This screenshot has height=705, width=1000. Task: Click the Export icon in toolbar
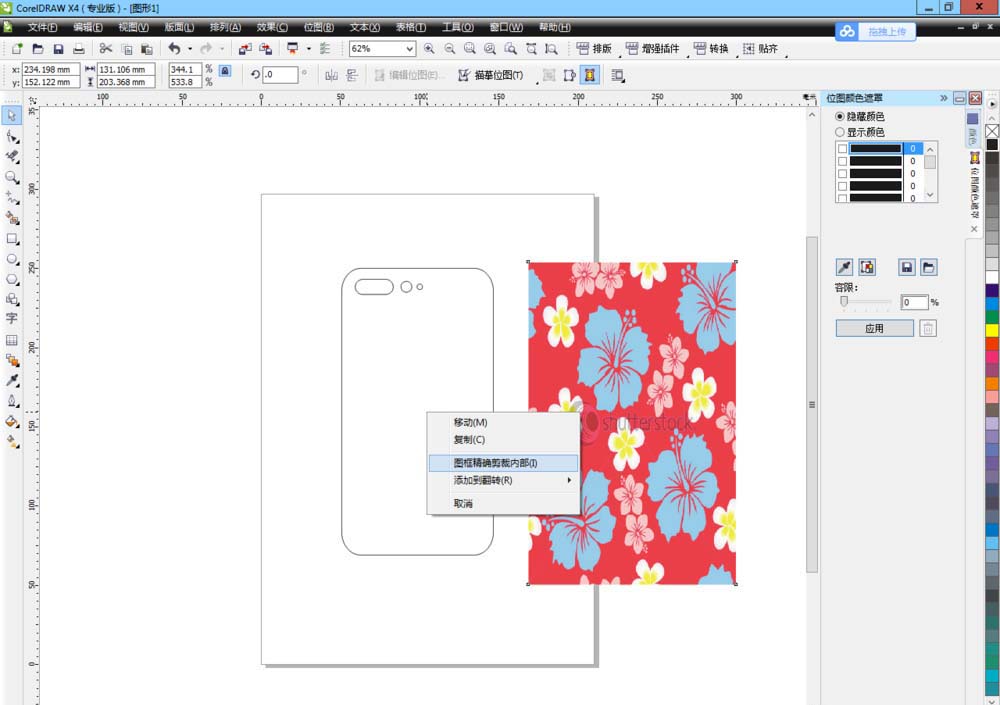265,48
